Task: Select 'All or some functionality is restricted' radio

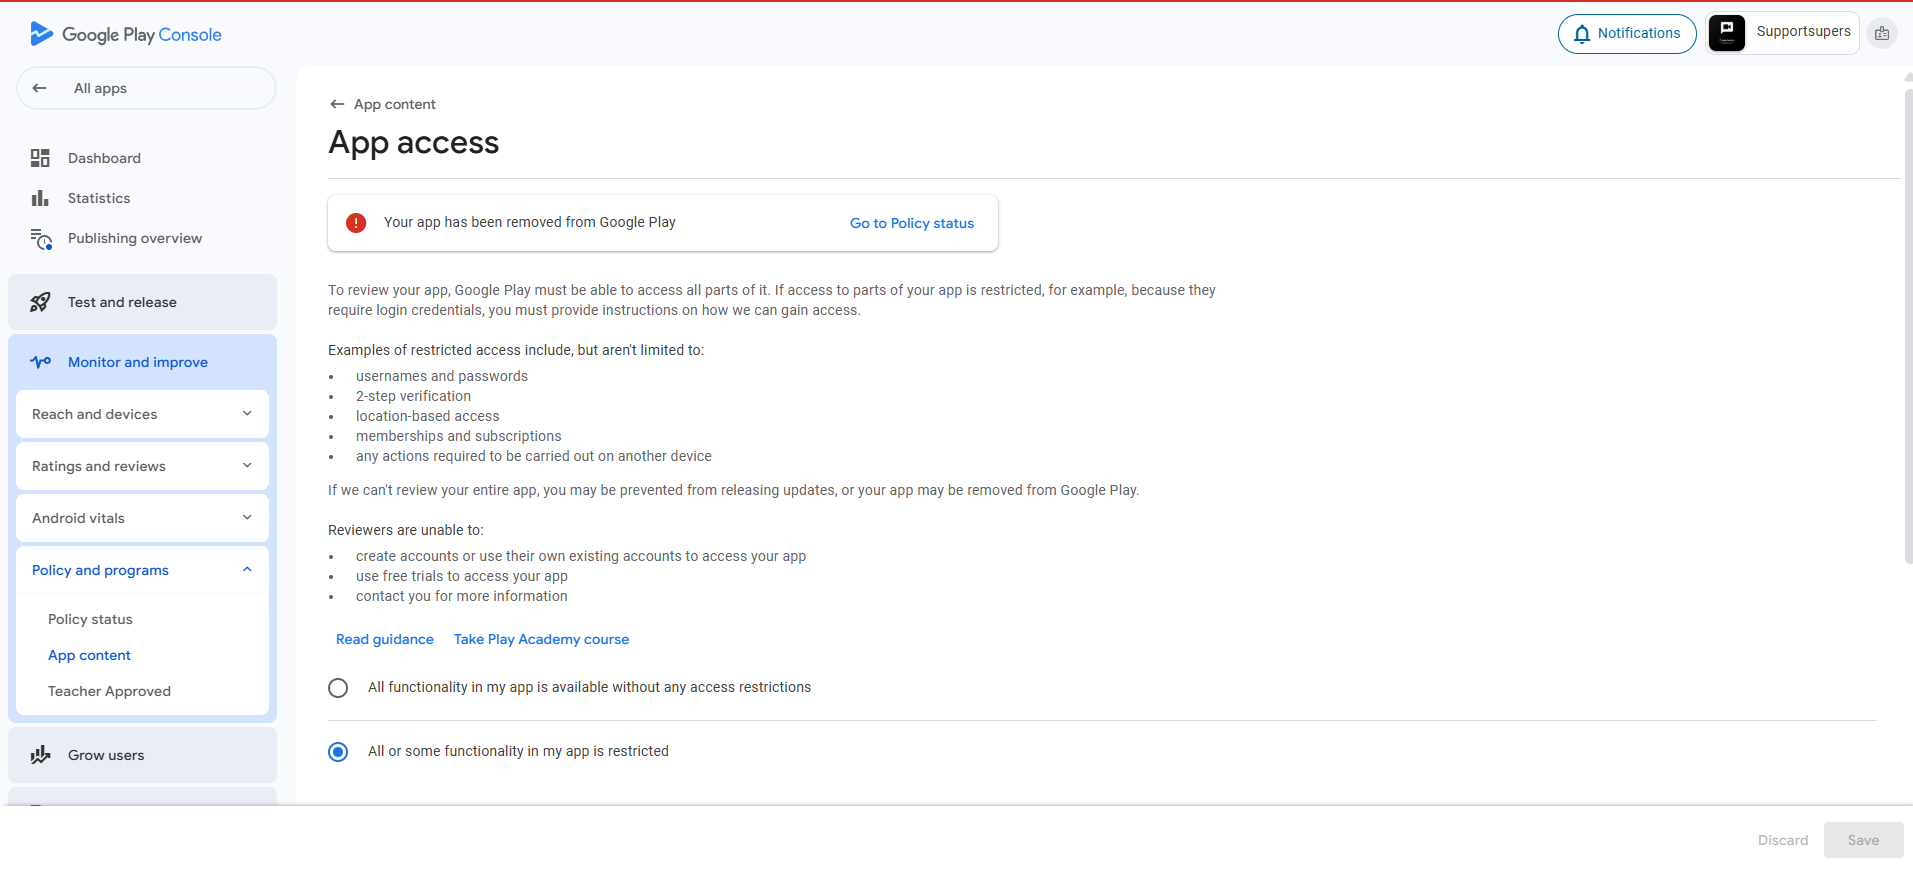Action: tap(338, 752)
